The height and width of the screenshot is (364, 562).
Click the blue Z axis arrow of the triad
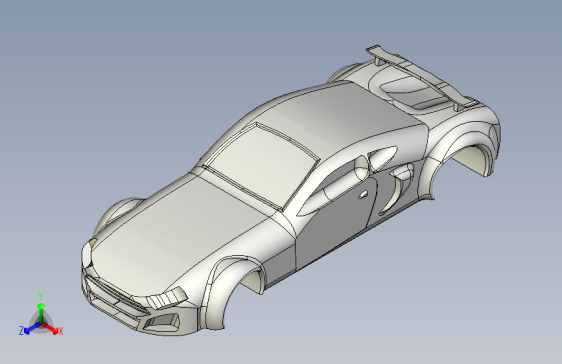(32, 328)
